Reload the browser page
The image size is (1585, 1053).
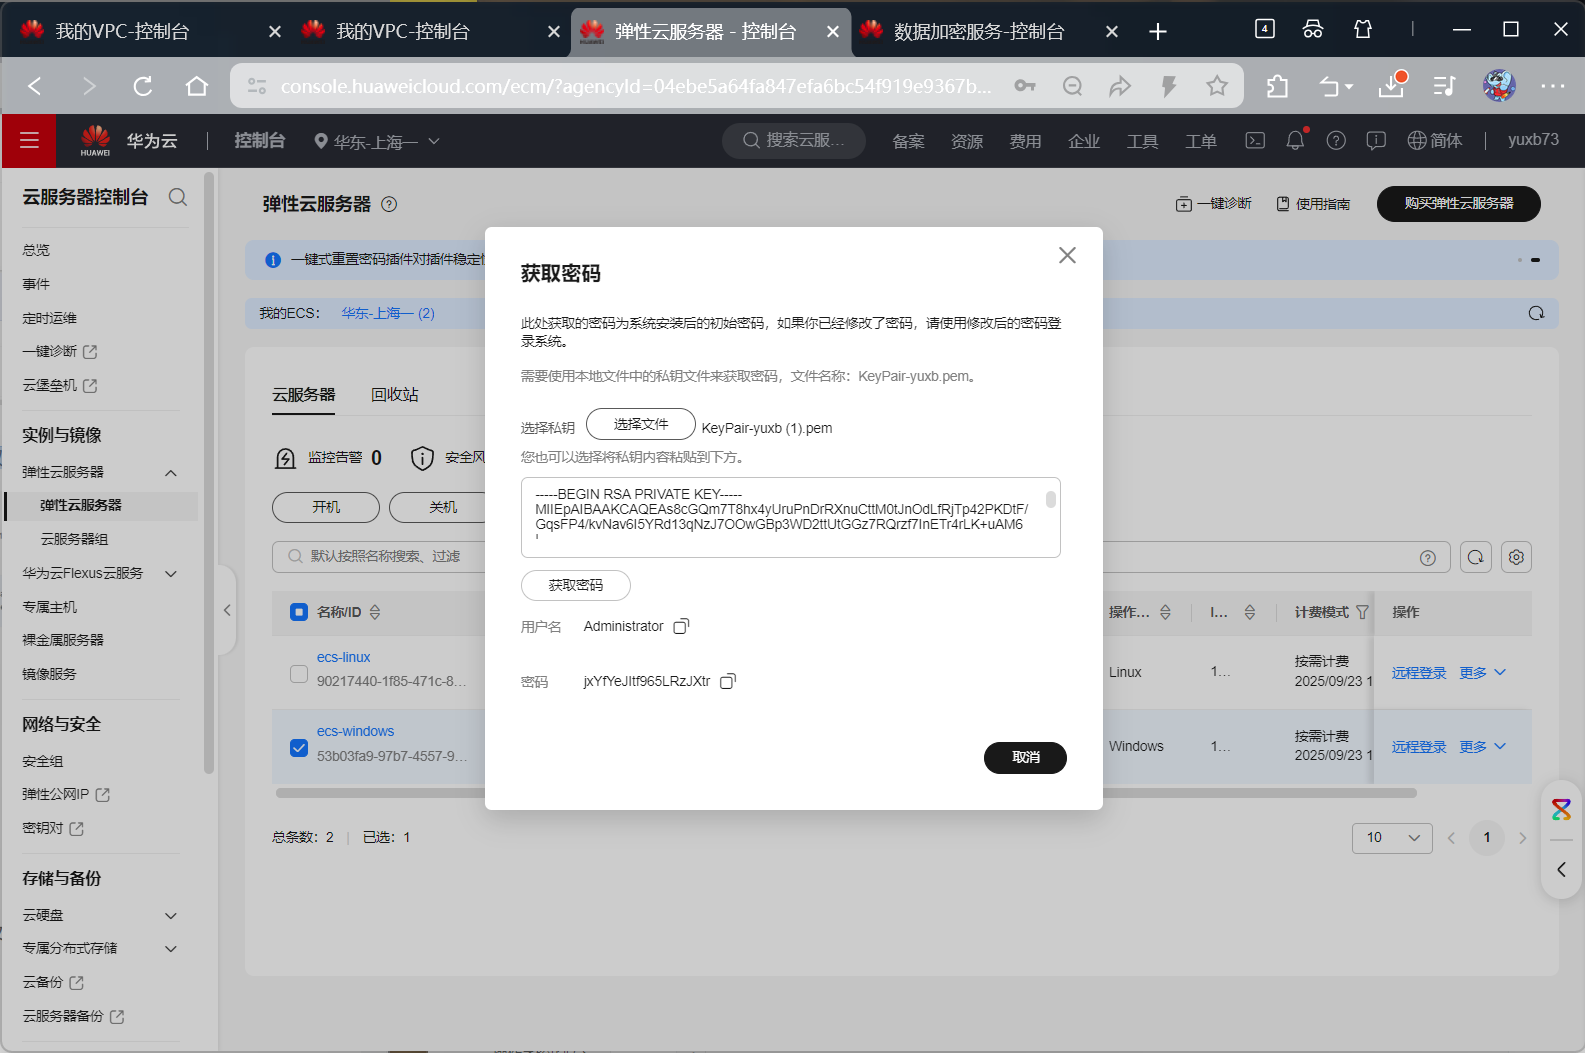coord(143,86)
